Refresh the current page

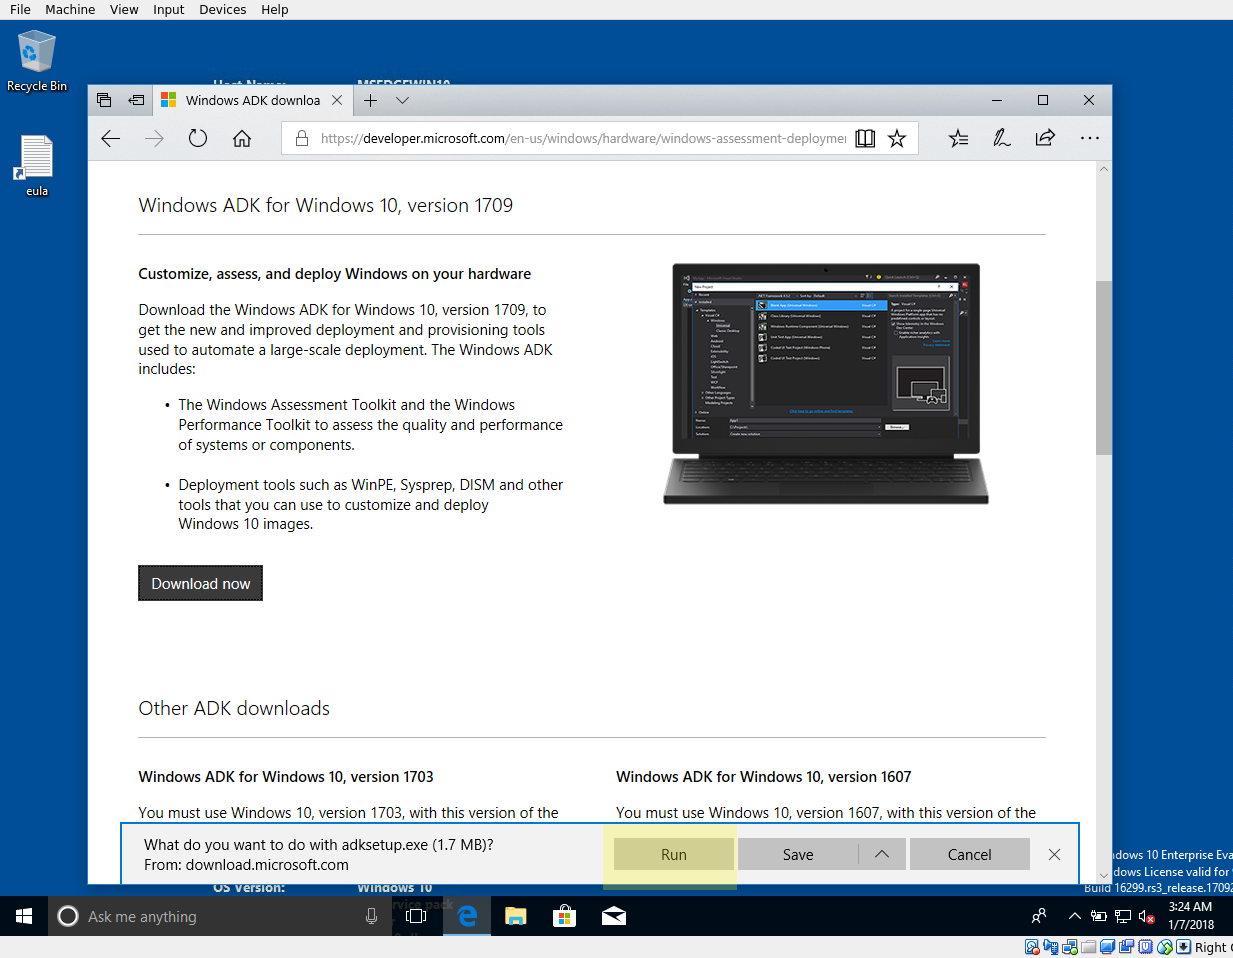[x=198, y=139]
